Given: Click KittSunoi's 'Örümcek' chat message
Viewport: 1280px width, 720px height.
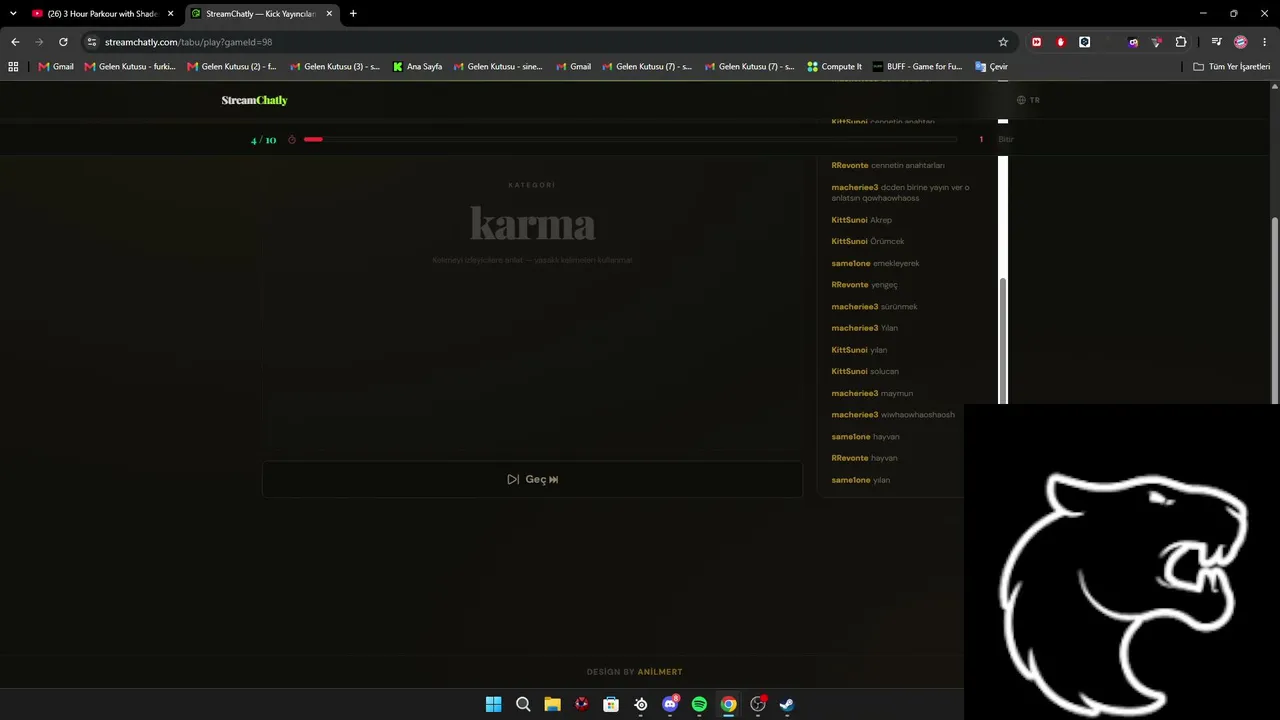Looking at the screenshot, I should coord(868,241).
